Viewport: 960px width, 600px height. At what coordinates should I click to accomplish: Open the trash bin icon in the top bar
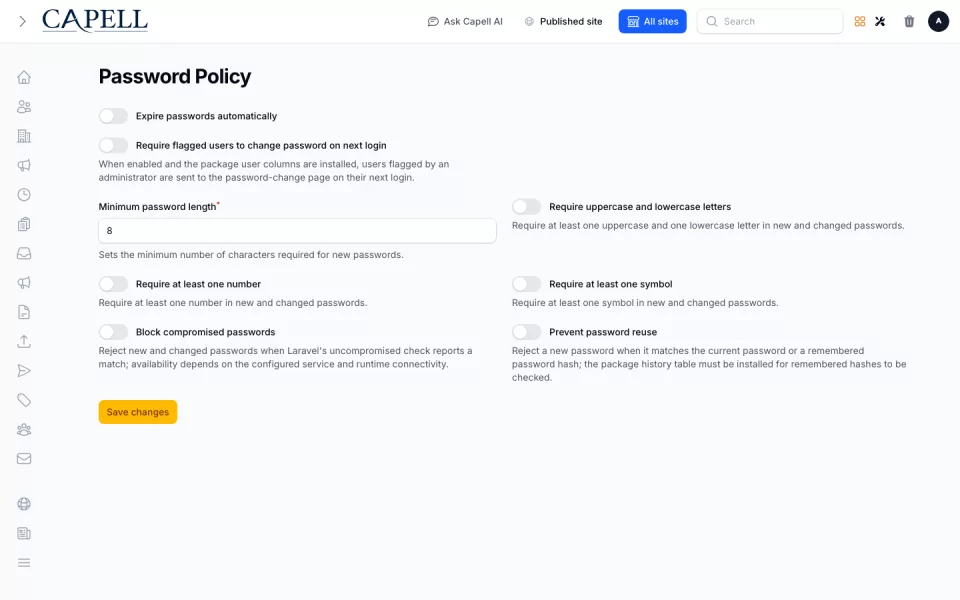point(909,21)
